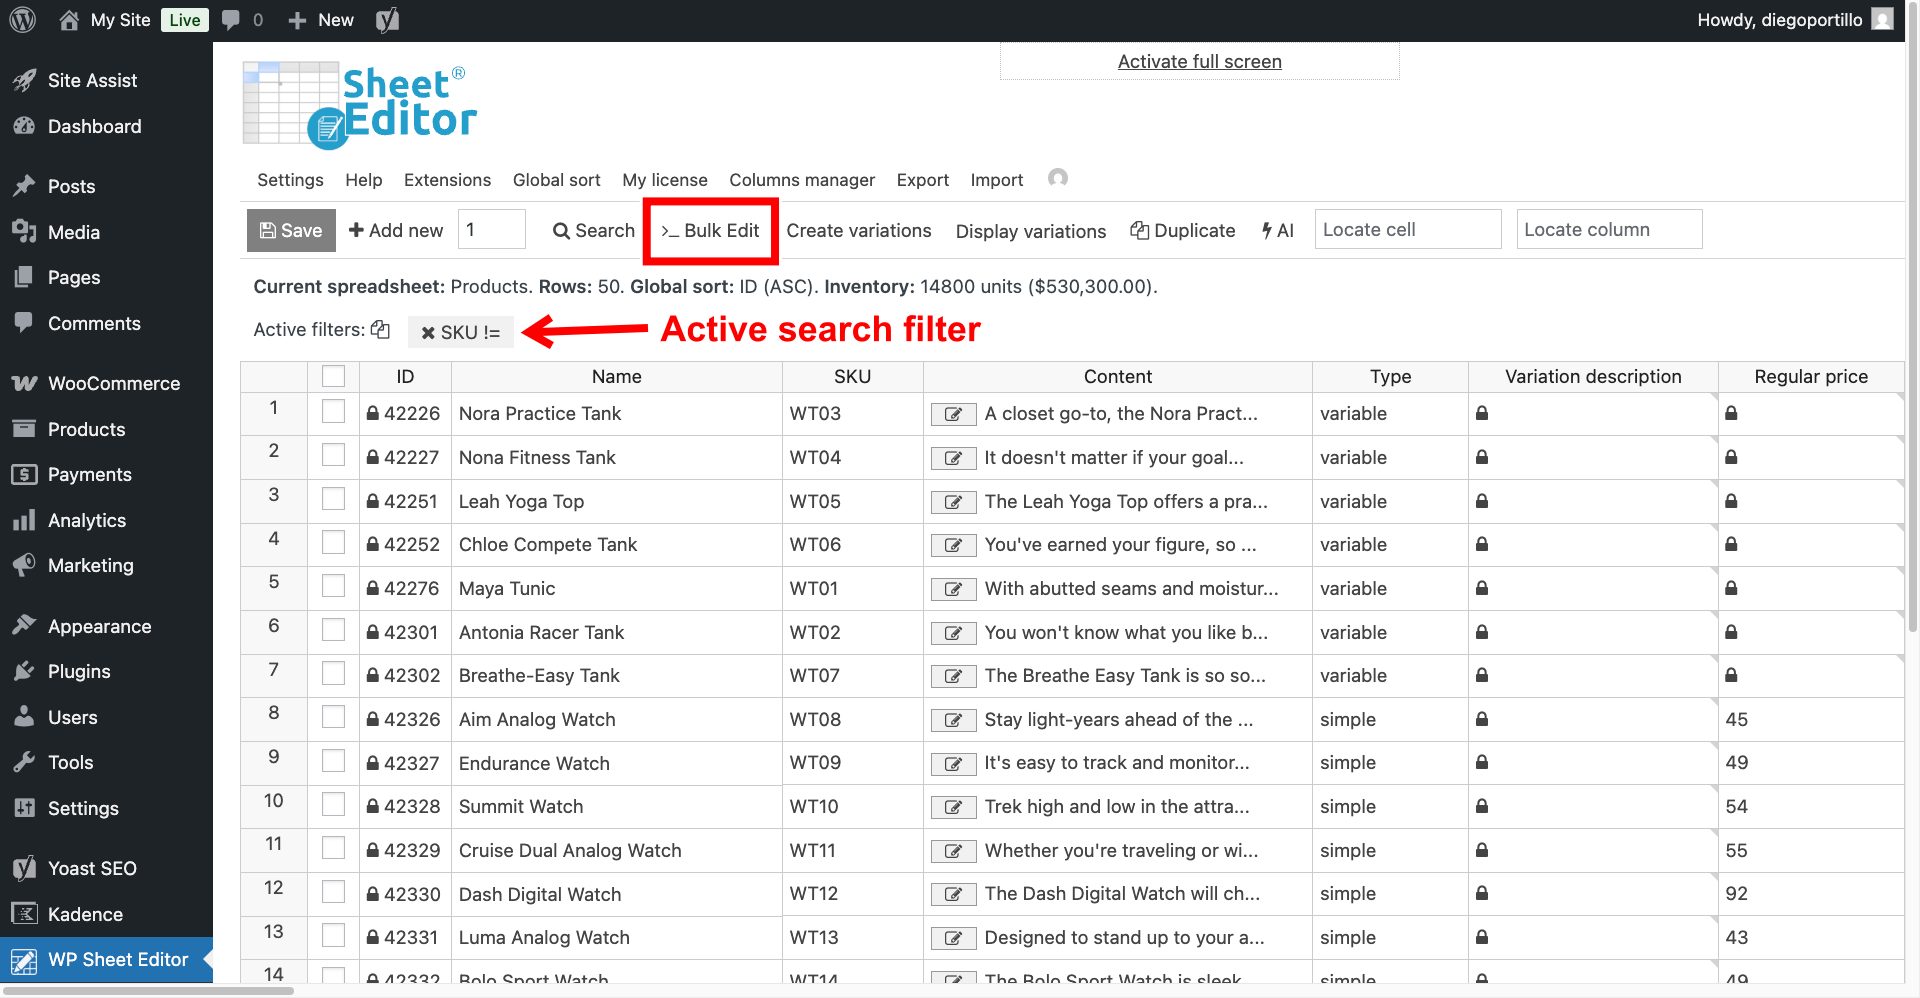This screenshot has height=998, width=1920.
Task: Open the Extensions menu
Action: [x=447, y=180]
